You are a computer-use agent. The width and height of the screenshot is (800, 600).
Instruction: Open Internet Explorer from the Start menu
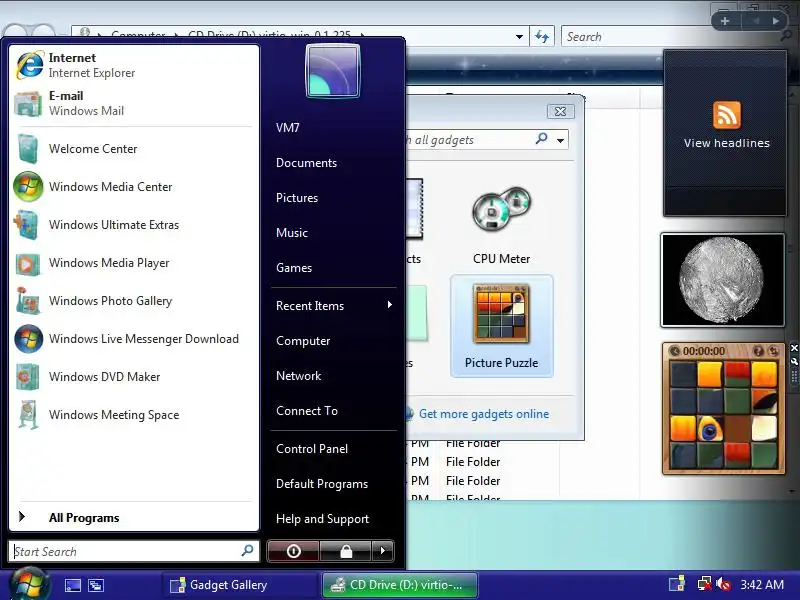(x=134, y=65)
